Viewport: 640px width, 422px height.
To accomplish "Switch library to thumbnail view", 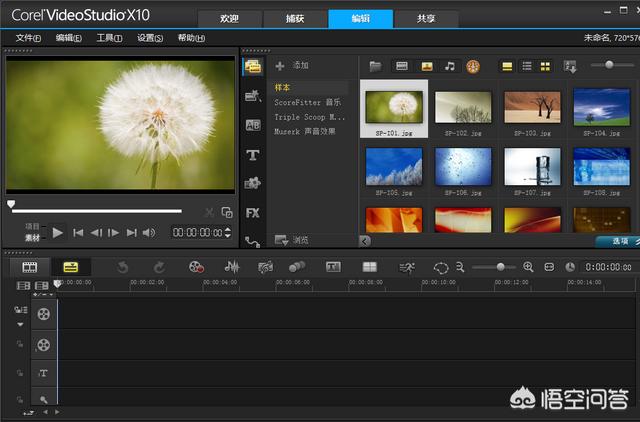I will tap(545, 66).
